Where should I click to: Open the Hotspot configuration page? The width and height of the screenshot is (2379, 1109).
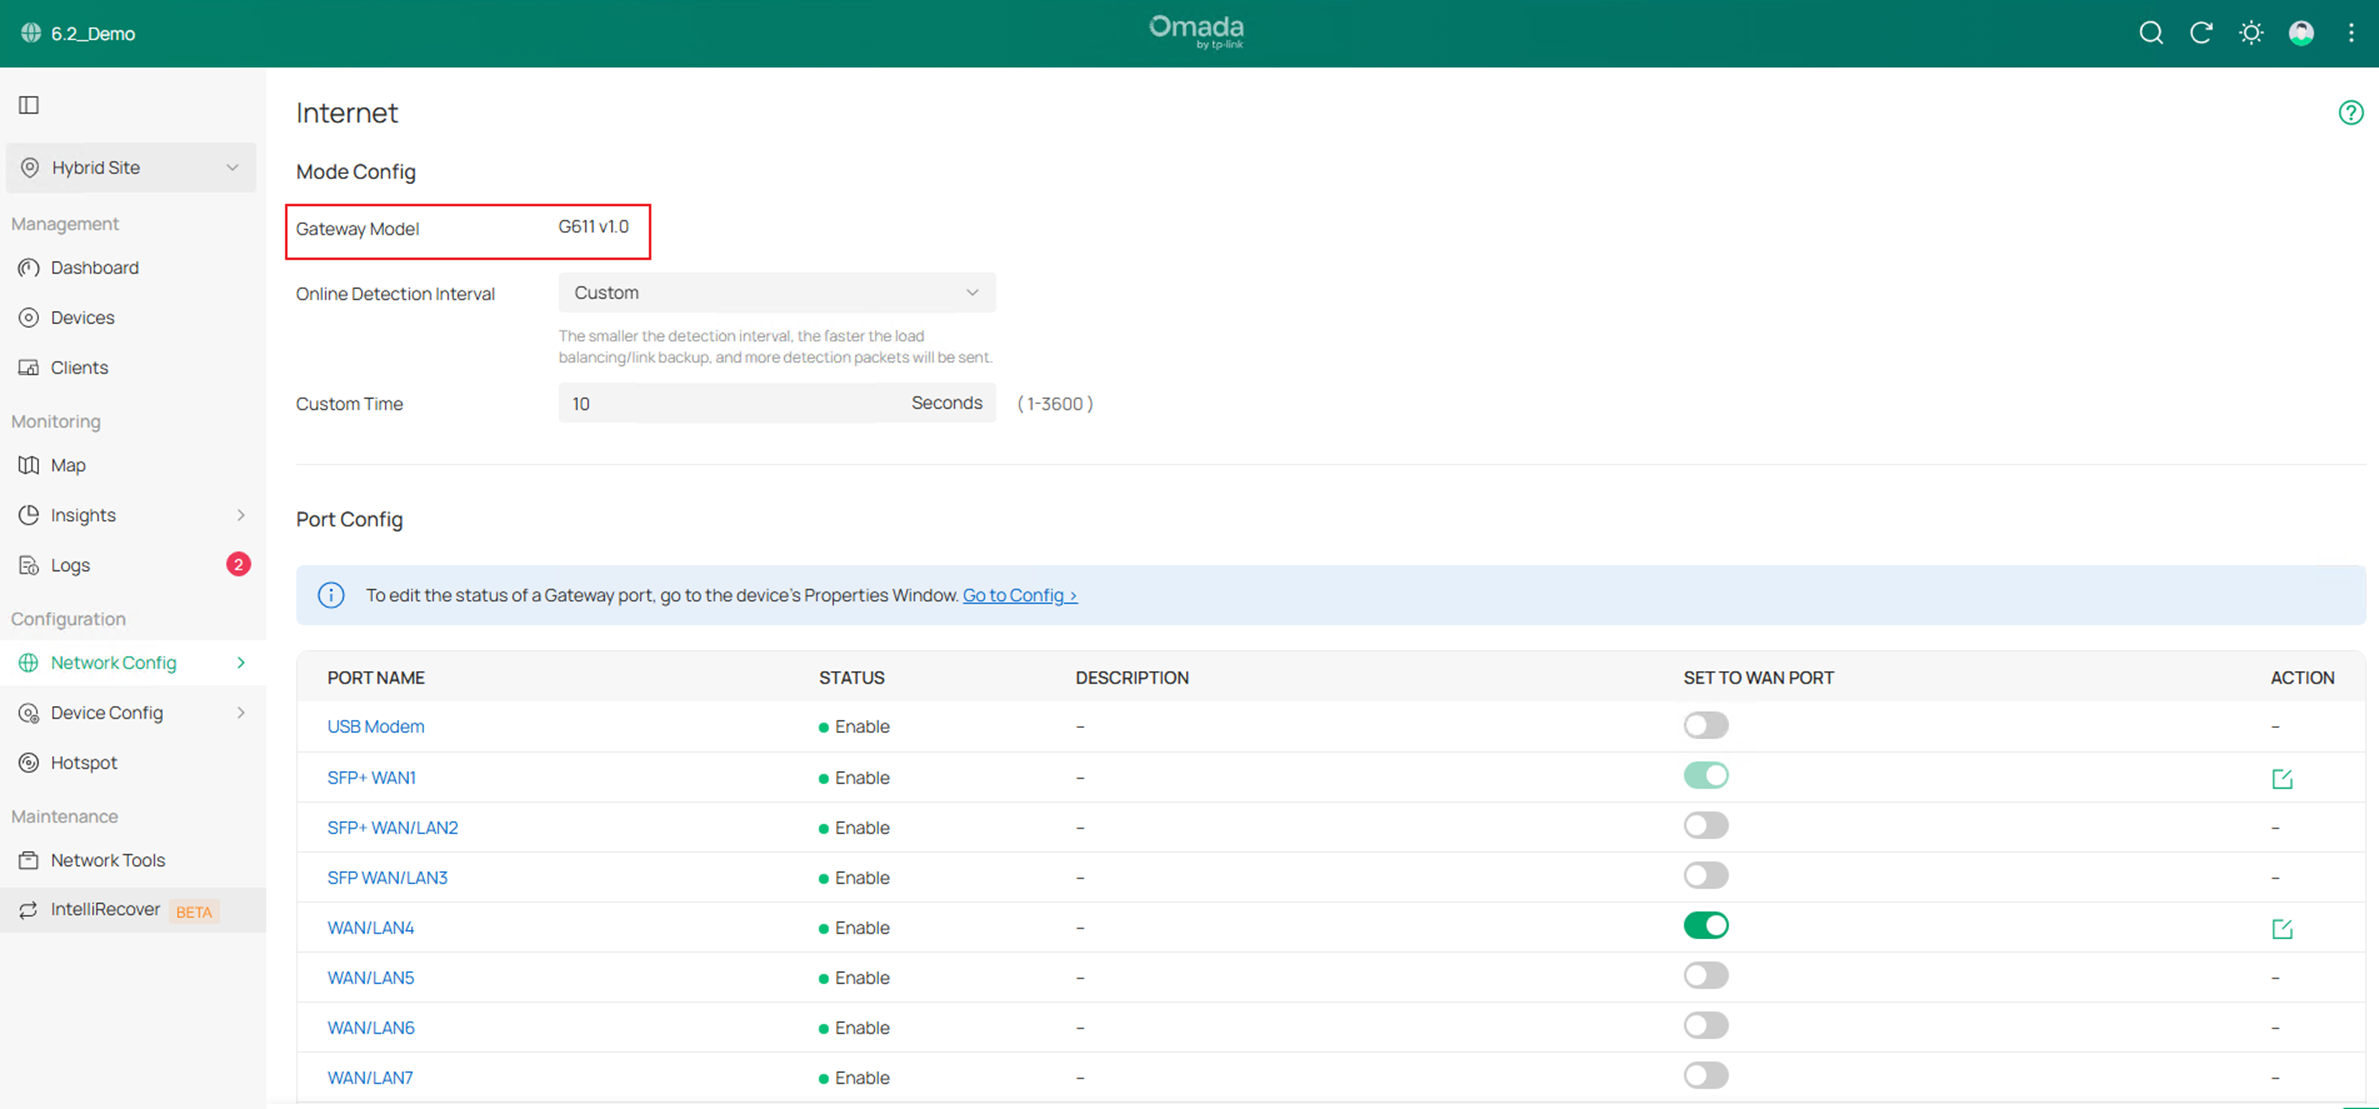pos(84,762)
